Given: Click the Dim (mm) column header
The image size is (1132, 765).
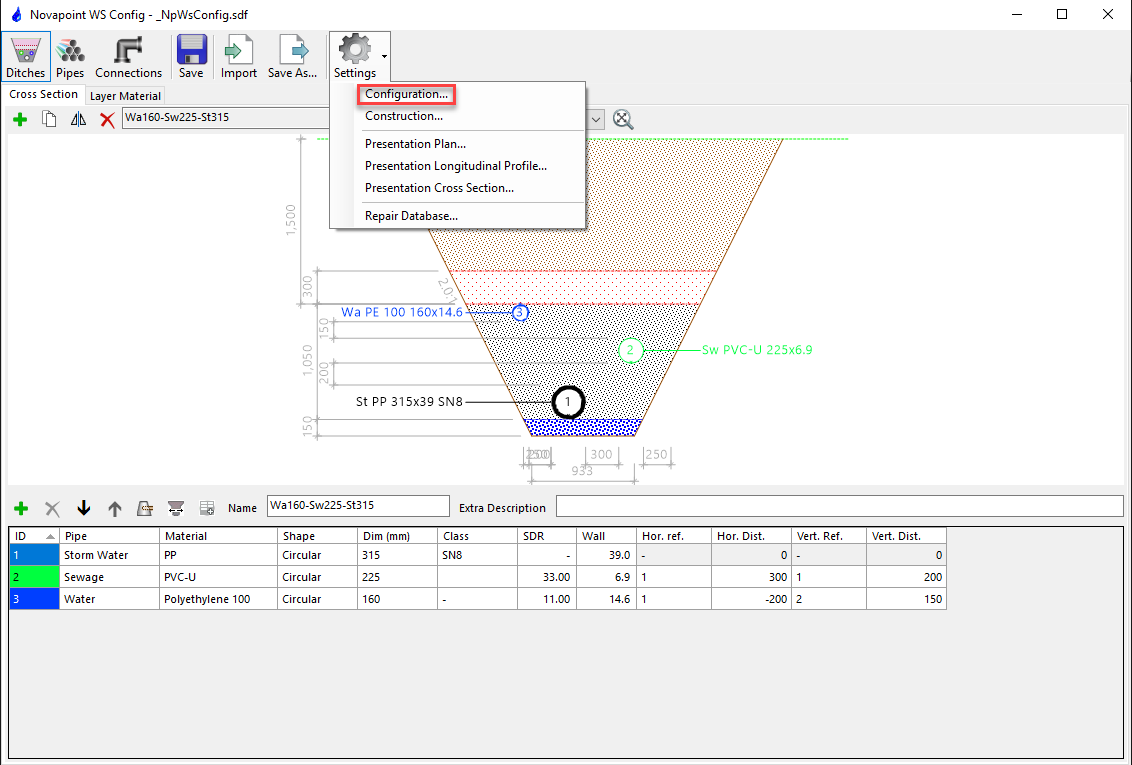Looking at the screenshot, I should (397, 536).
